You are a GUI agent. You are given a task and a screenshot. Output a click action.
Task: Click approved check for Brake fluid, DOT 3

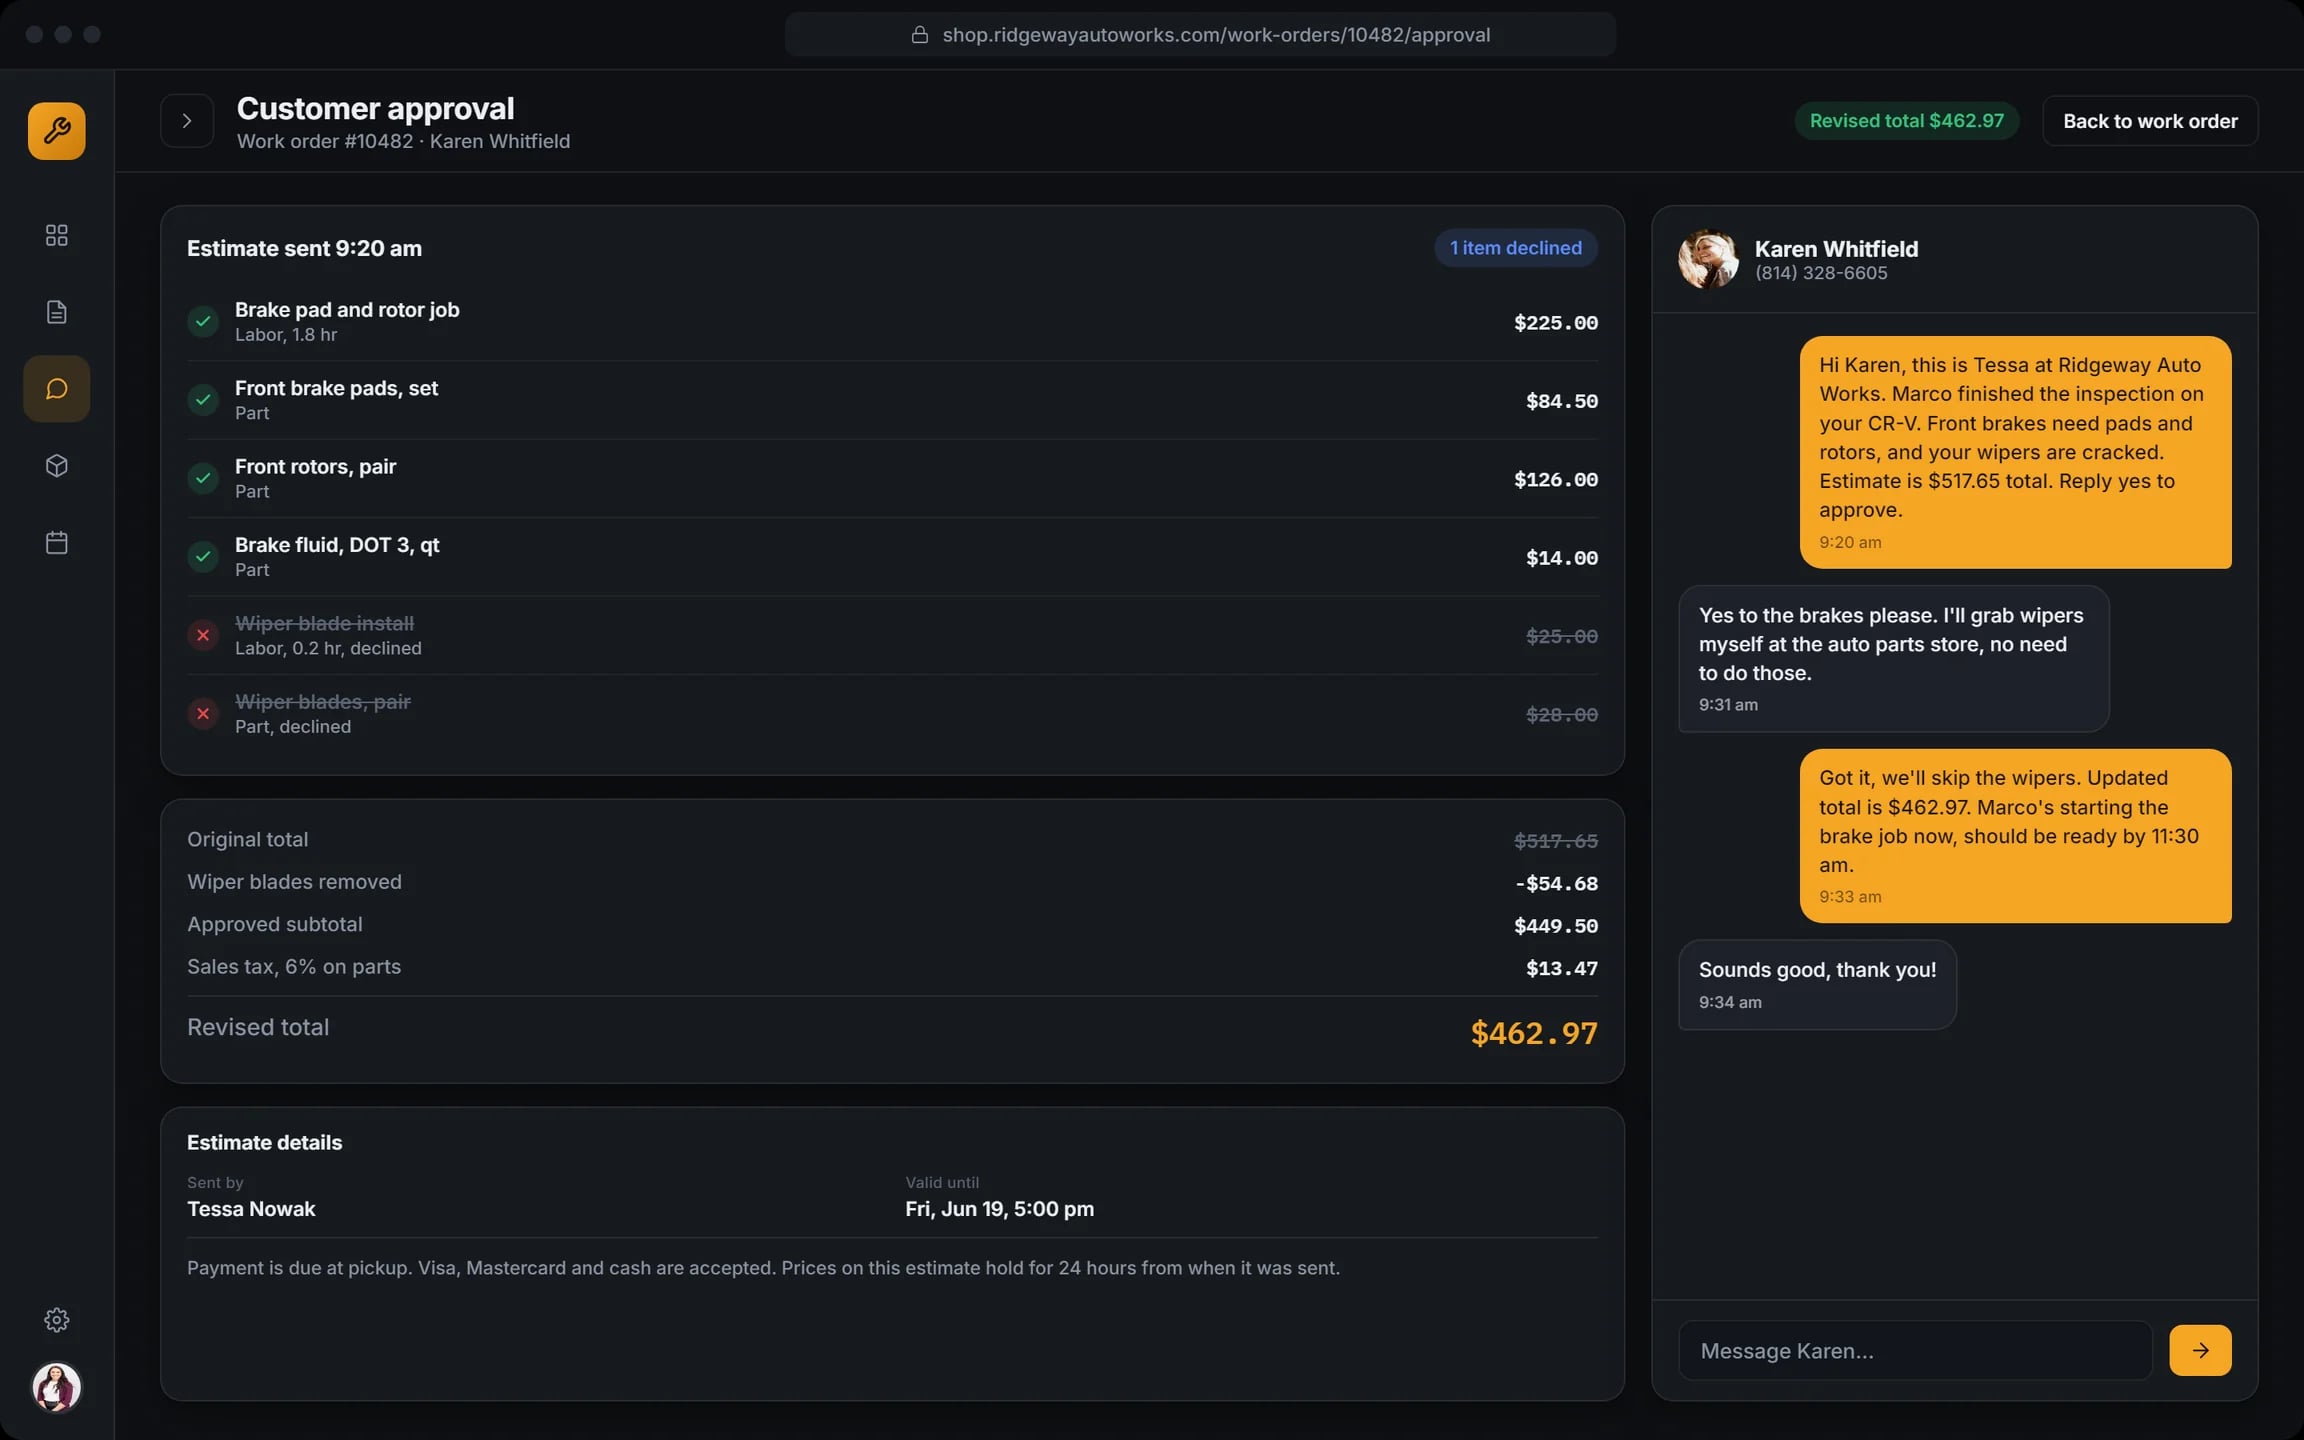(x=203, y=556)
